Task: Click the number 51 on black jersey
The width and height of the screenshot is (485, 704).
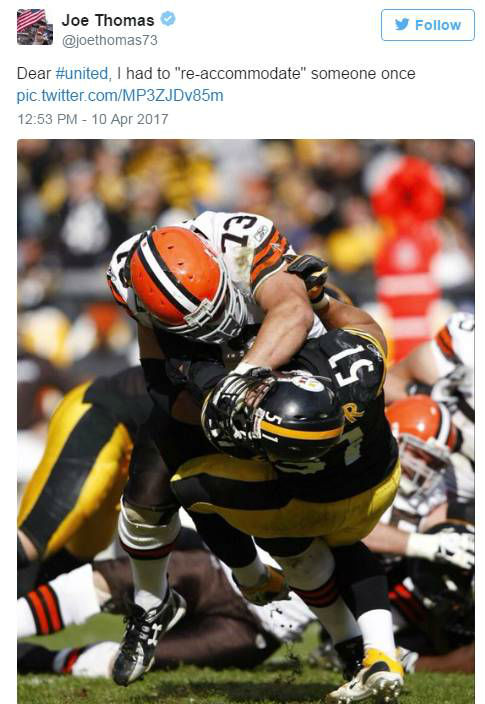Action: coord(353,366)
